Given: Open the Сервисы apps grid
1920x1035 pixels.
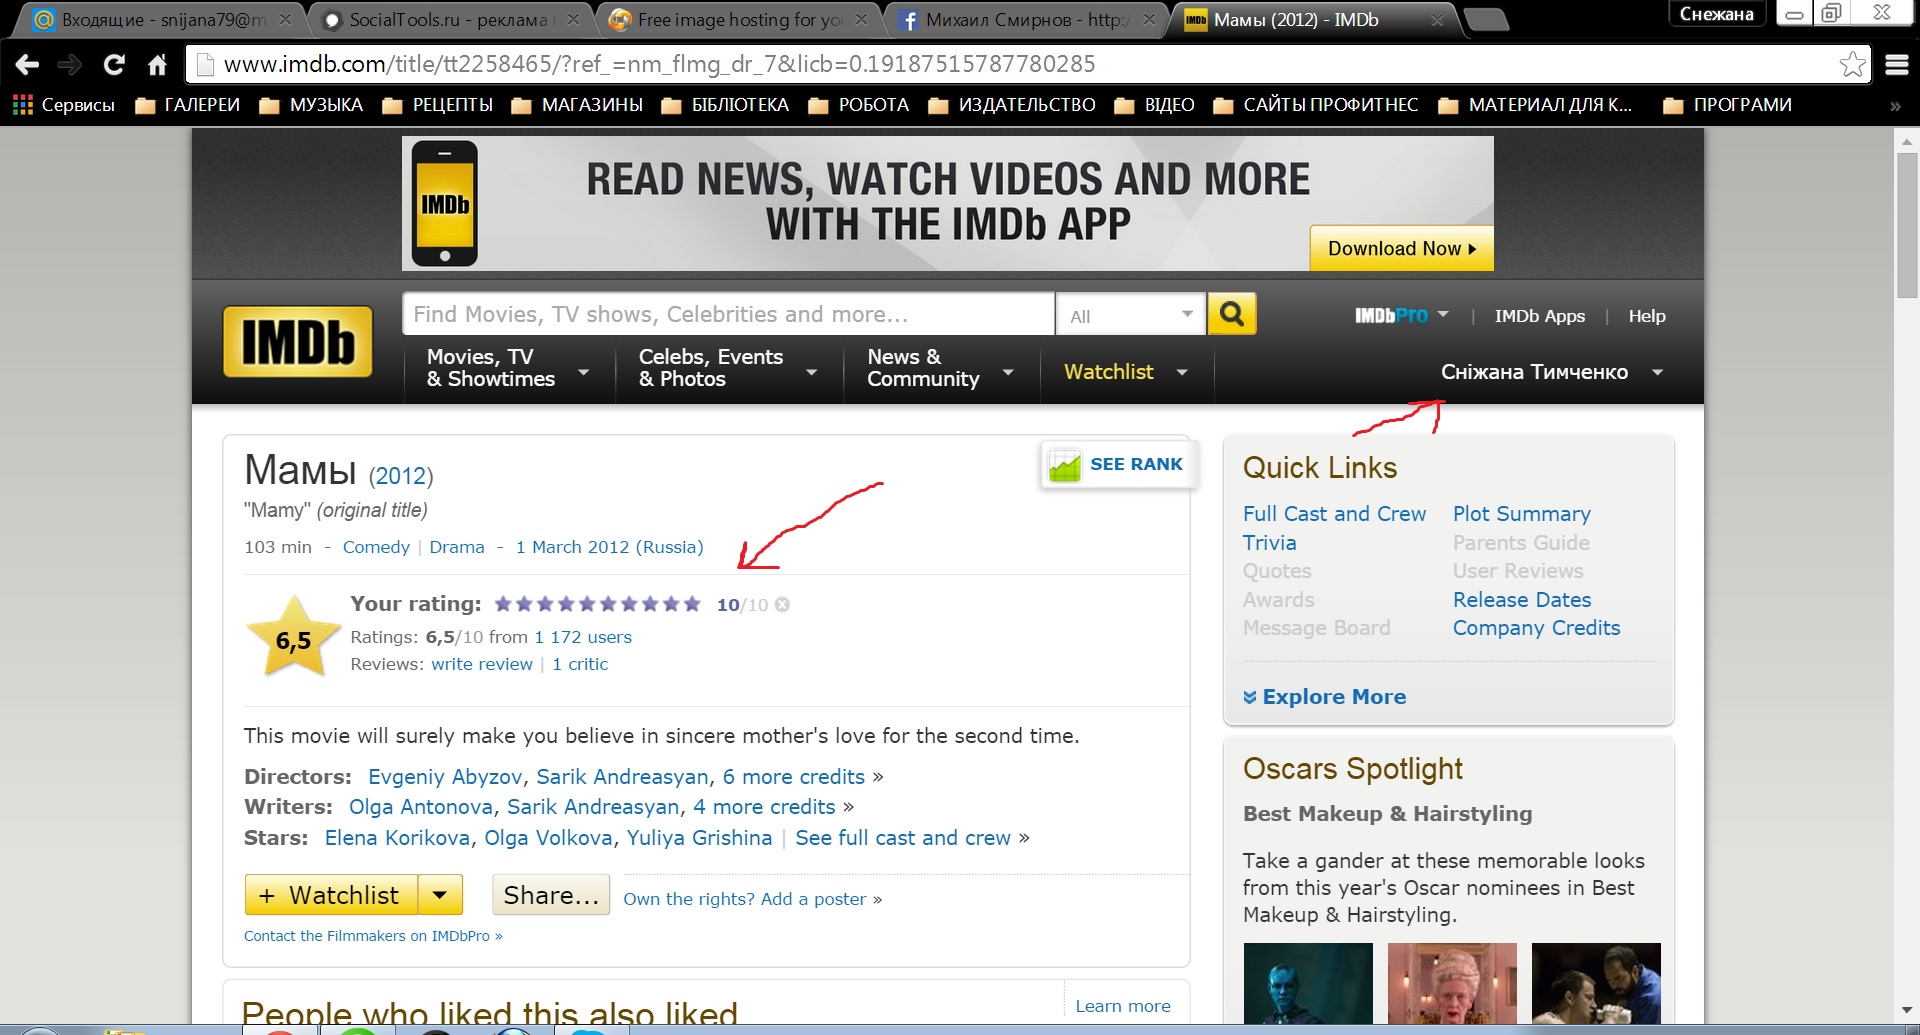Looking at the screenshot, I should click(x=63, y=105).
